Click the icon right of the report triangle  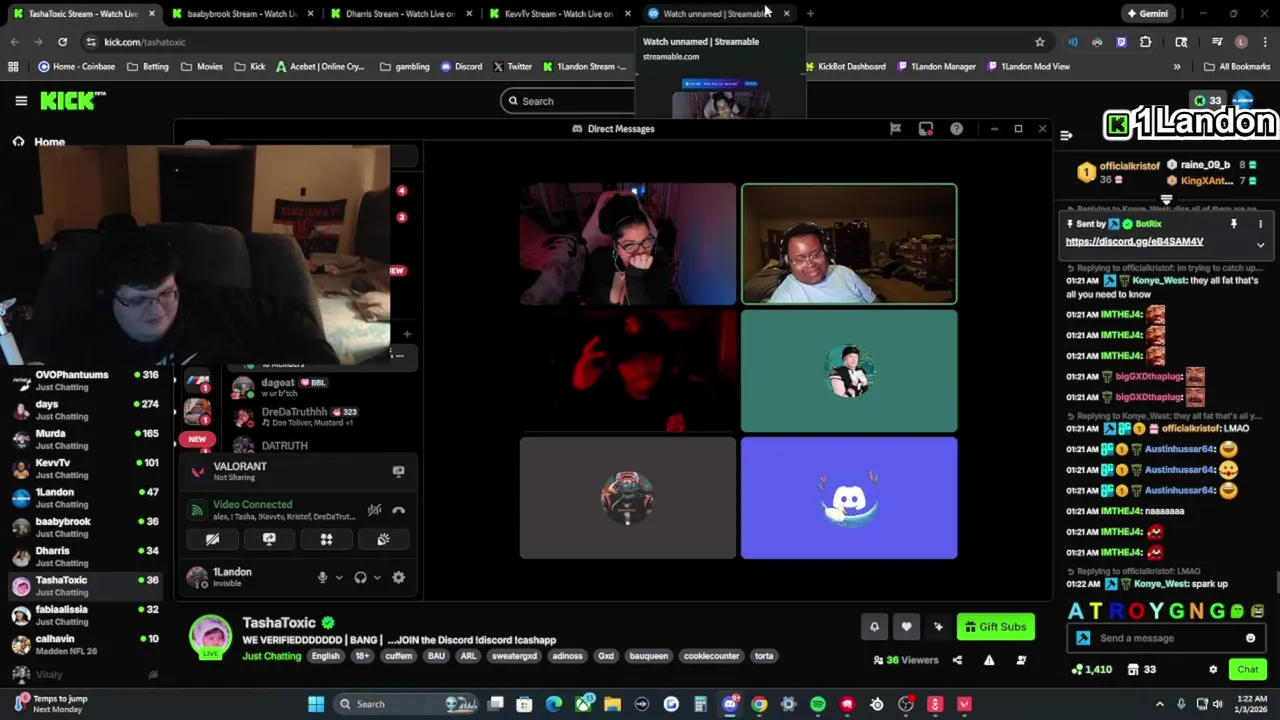[1021, 660]
